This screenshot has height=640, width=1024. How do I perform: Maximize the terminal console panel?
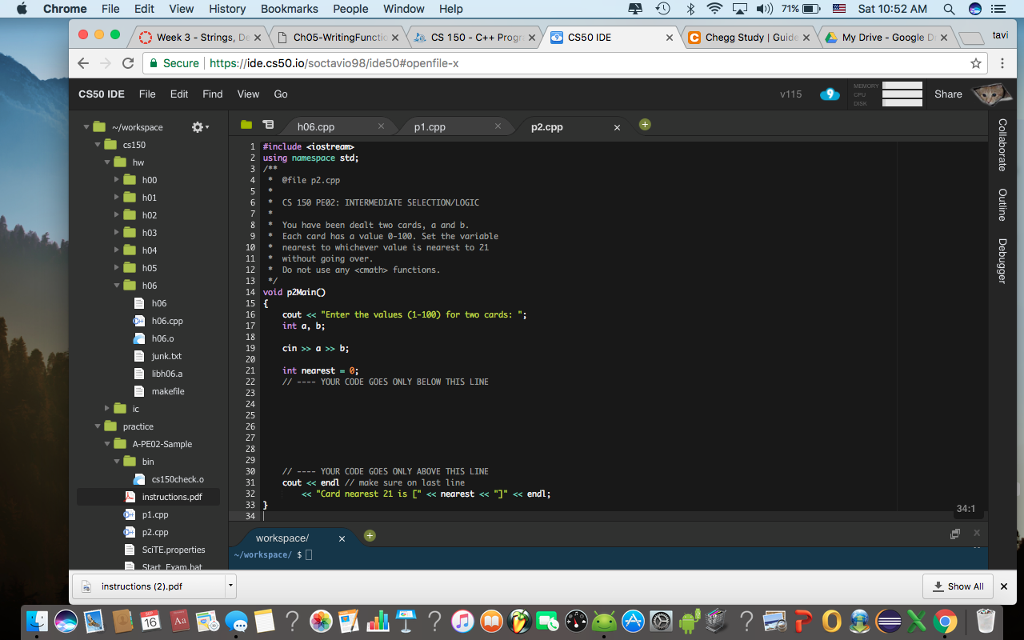pyautogui.click(x=955, y=535)
